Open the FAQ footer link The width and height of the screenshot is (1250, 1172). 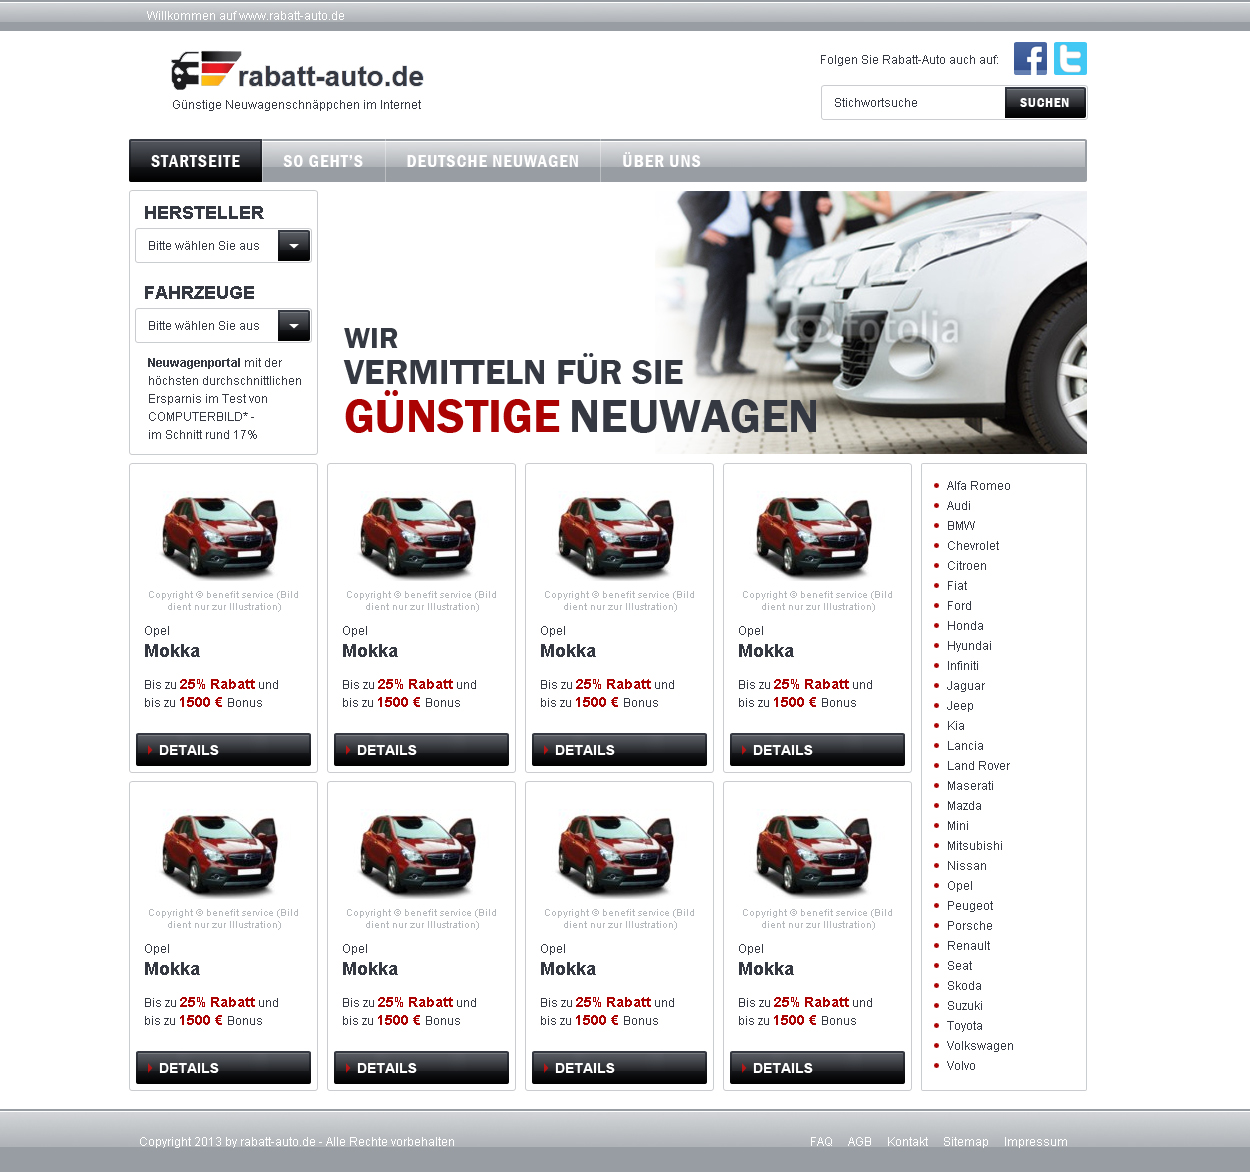click(821, 1142)
